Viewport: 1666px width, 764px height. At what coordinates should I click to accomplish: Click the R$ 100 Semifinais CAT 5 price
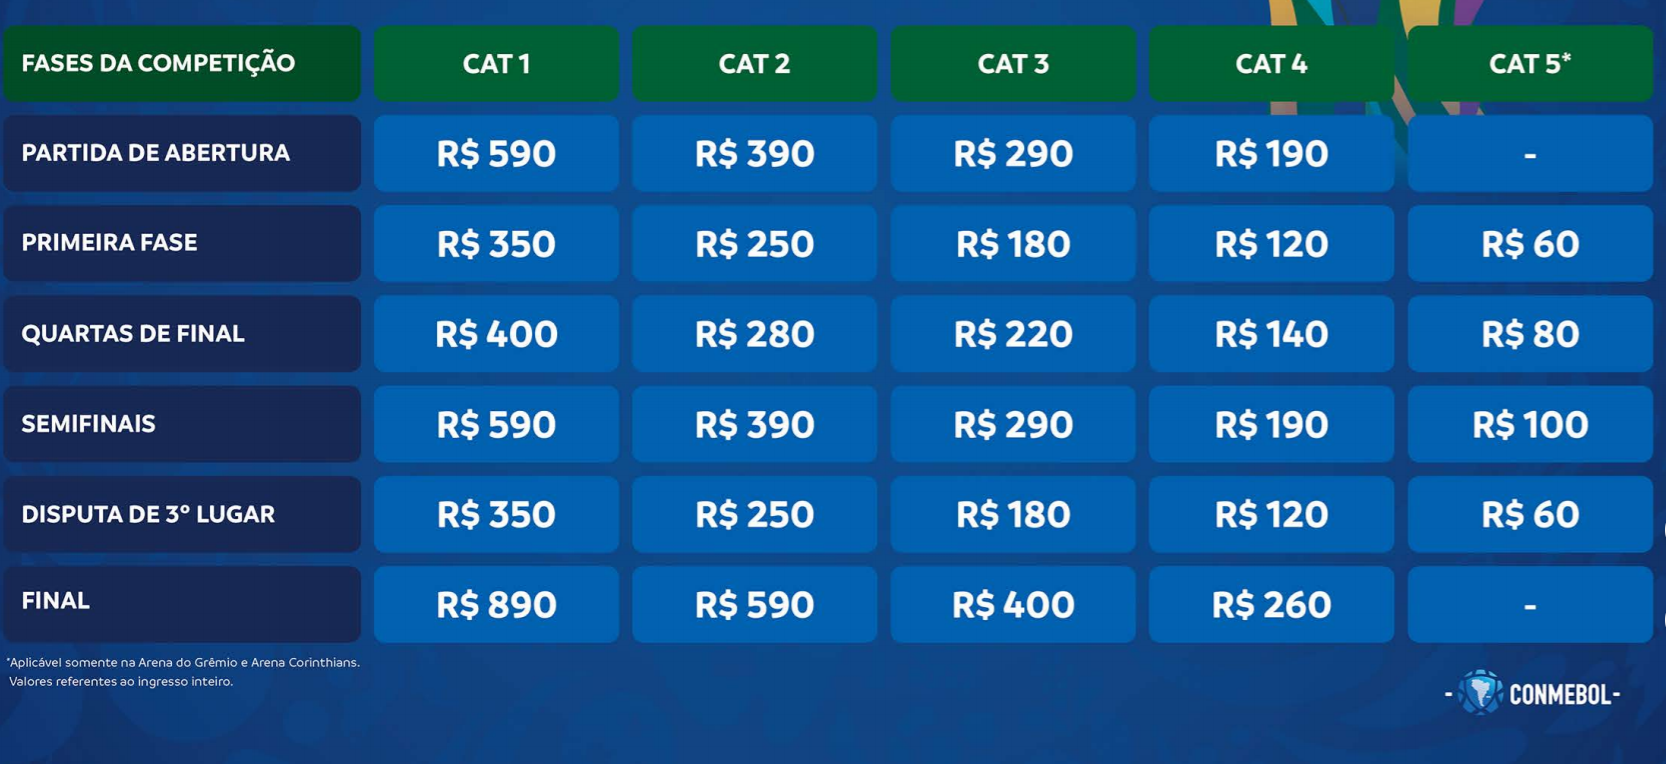pos(1530,425)
